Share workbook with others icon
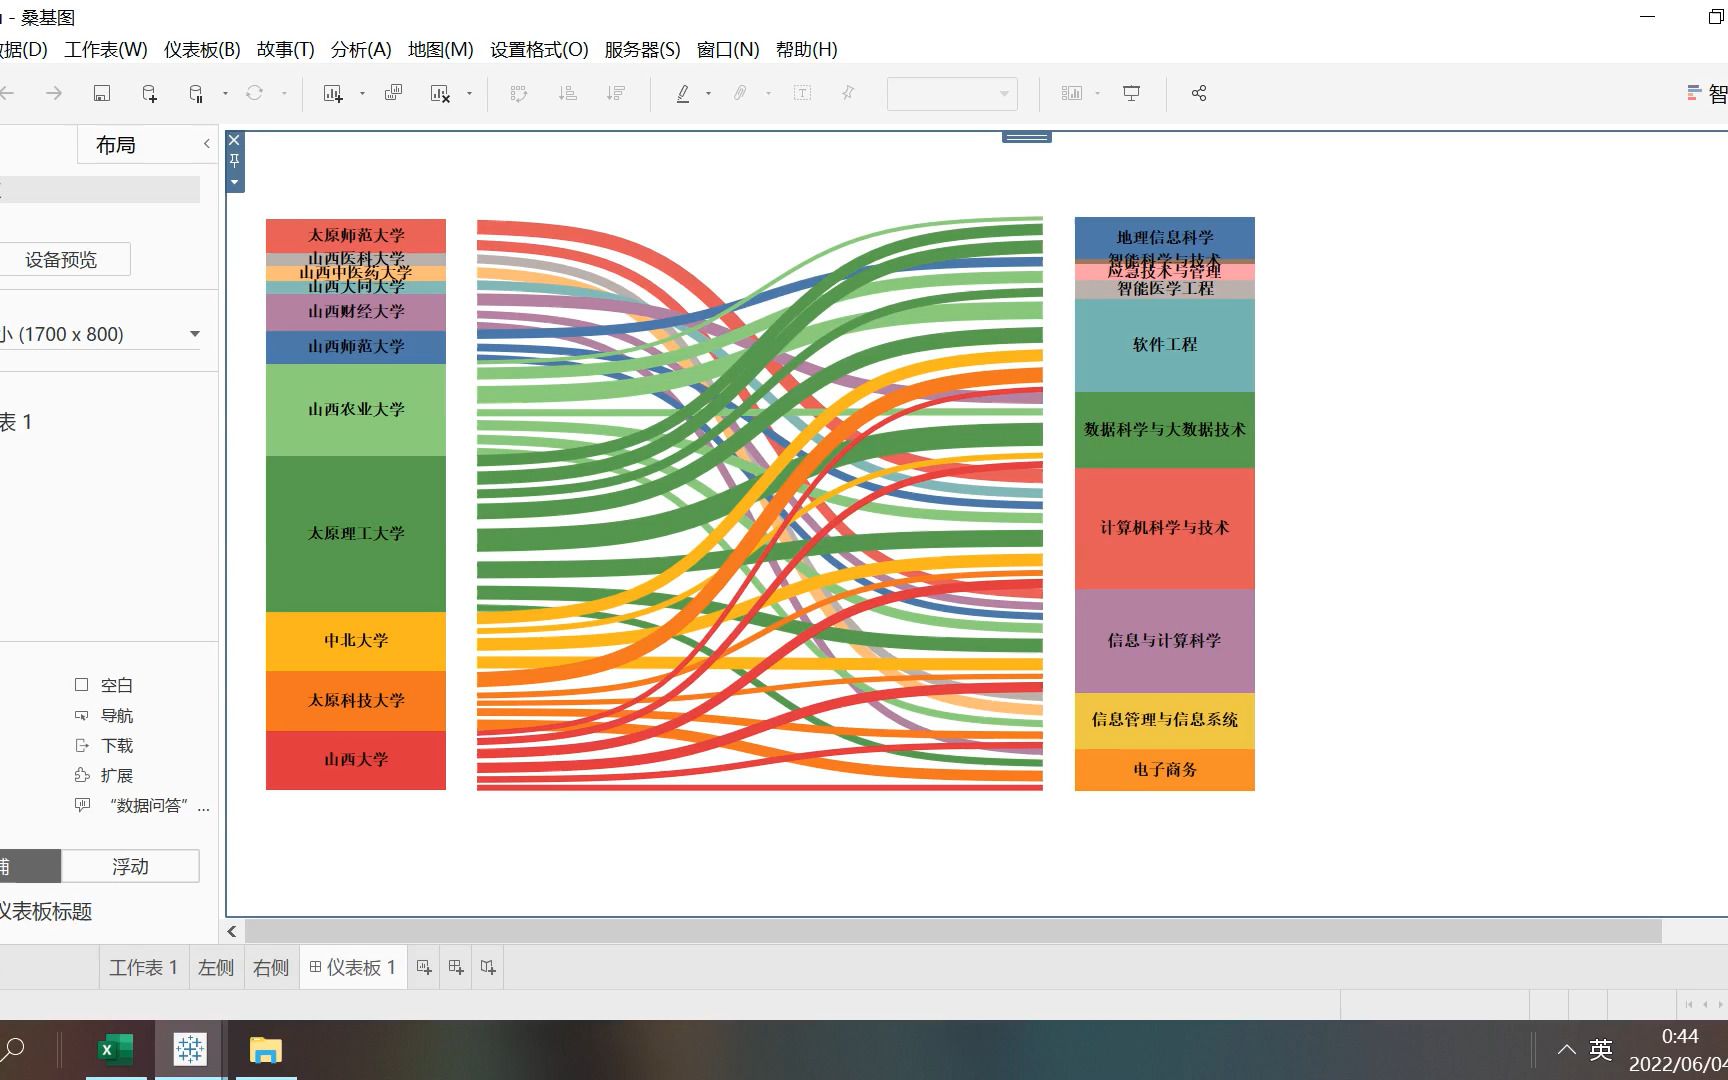Screen dimensions: 1728x1080 (1199, 93)
